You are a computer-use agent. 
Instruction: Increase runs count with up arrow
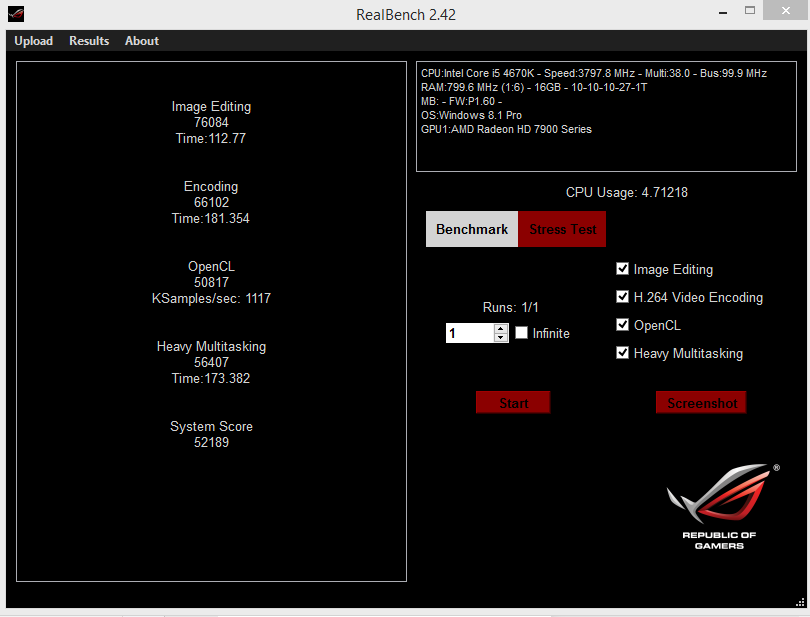(501, 328)
